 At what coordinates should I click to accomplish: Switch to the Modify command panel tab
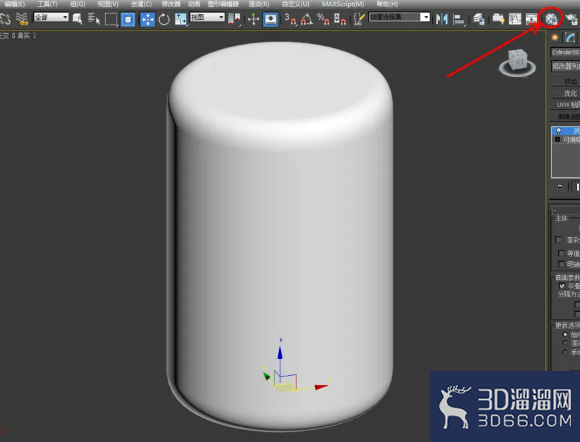point(570,37)
